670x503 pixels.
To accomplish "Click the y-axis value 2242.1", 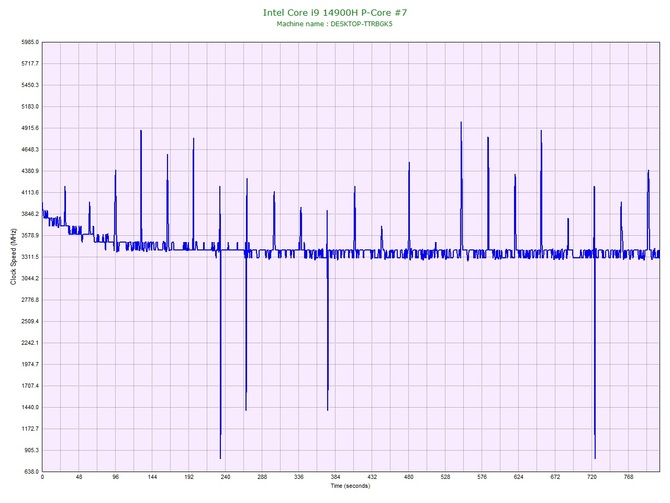I will [30, 343].
